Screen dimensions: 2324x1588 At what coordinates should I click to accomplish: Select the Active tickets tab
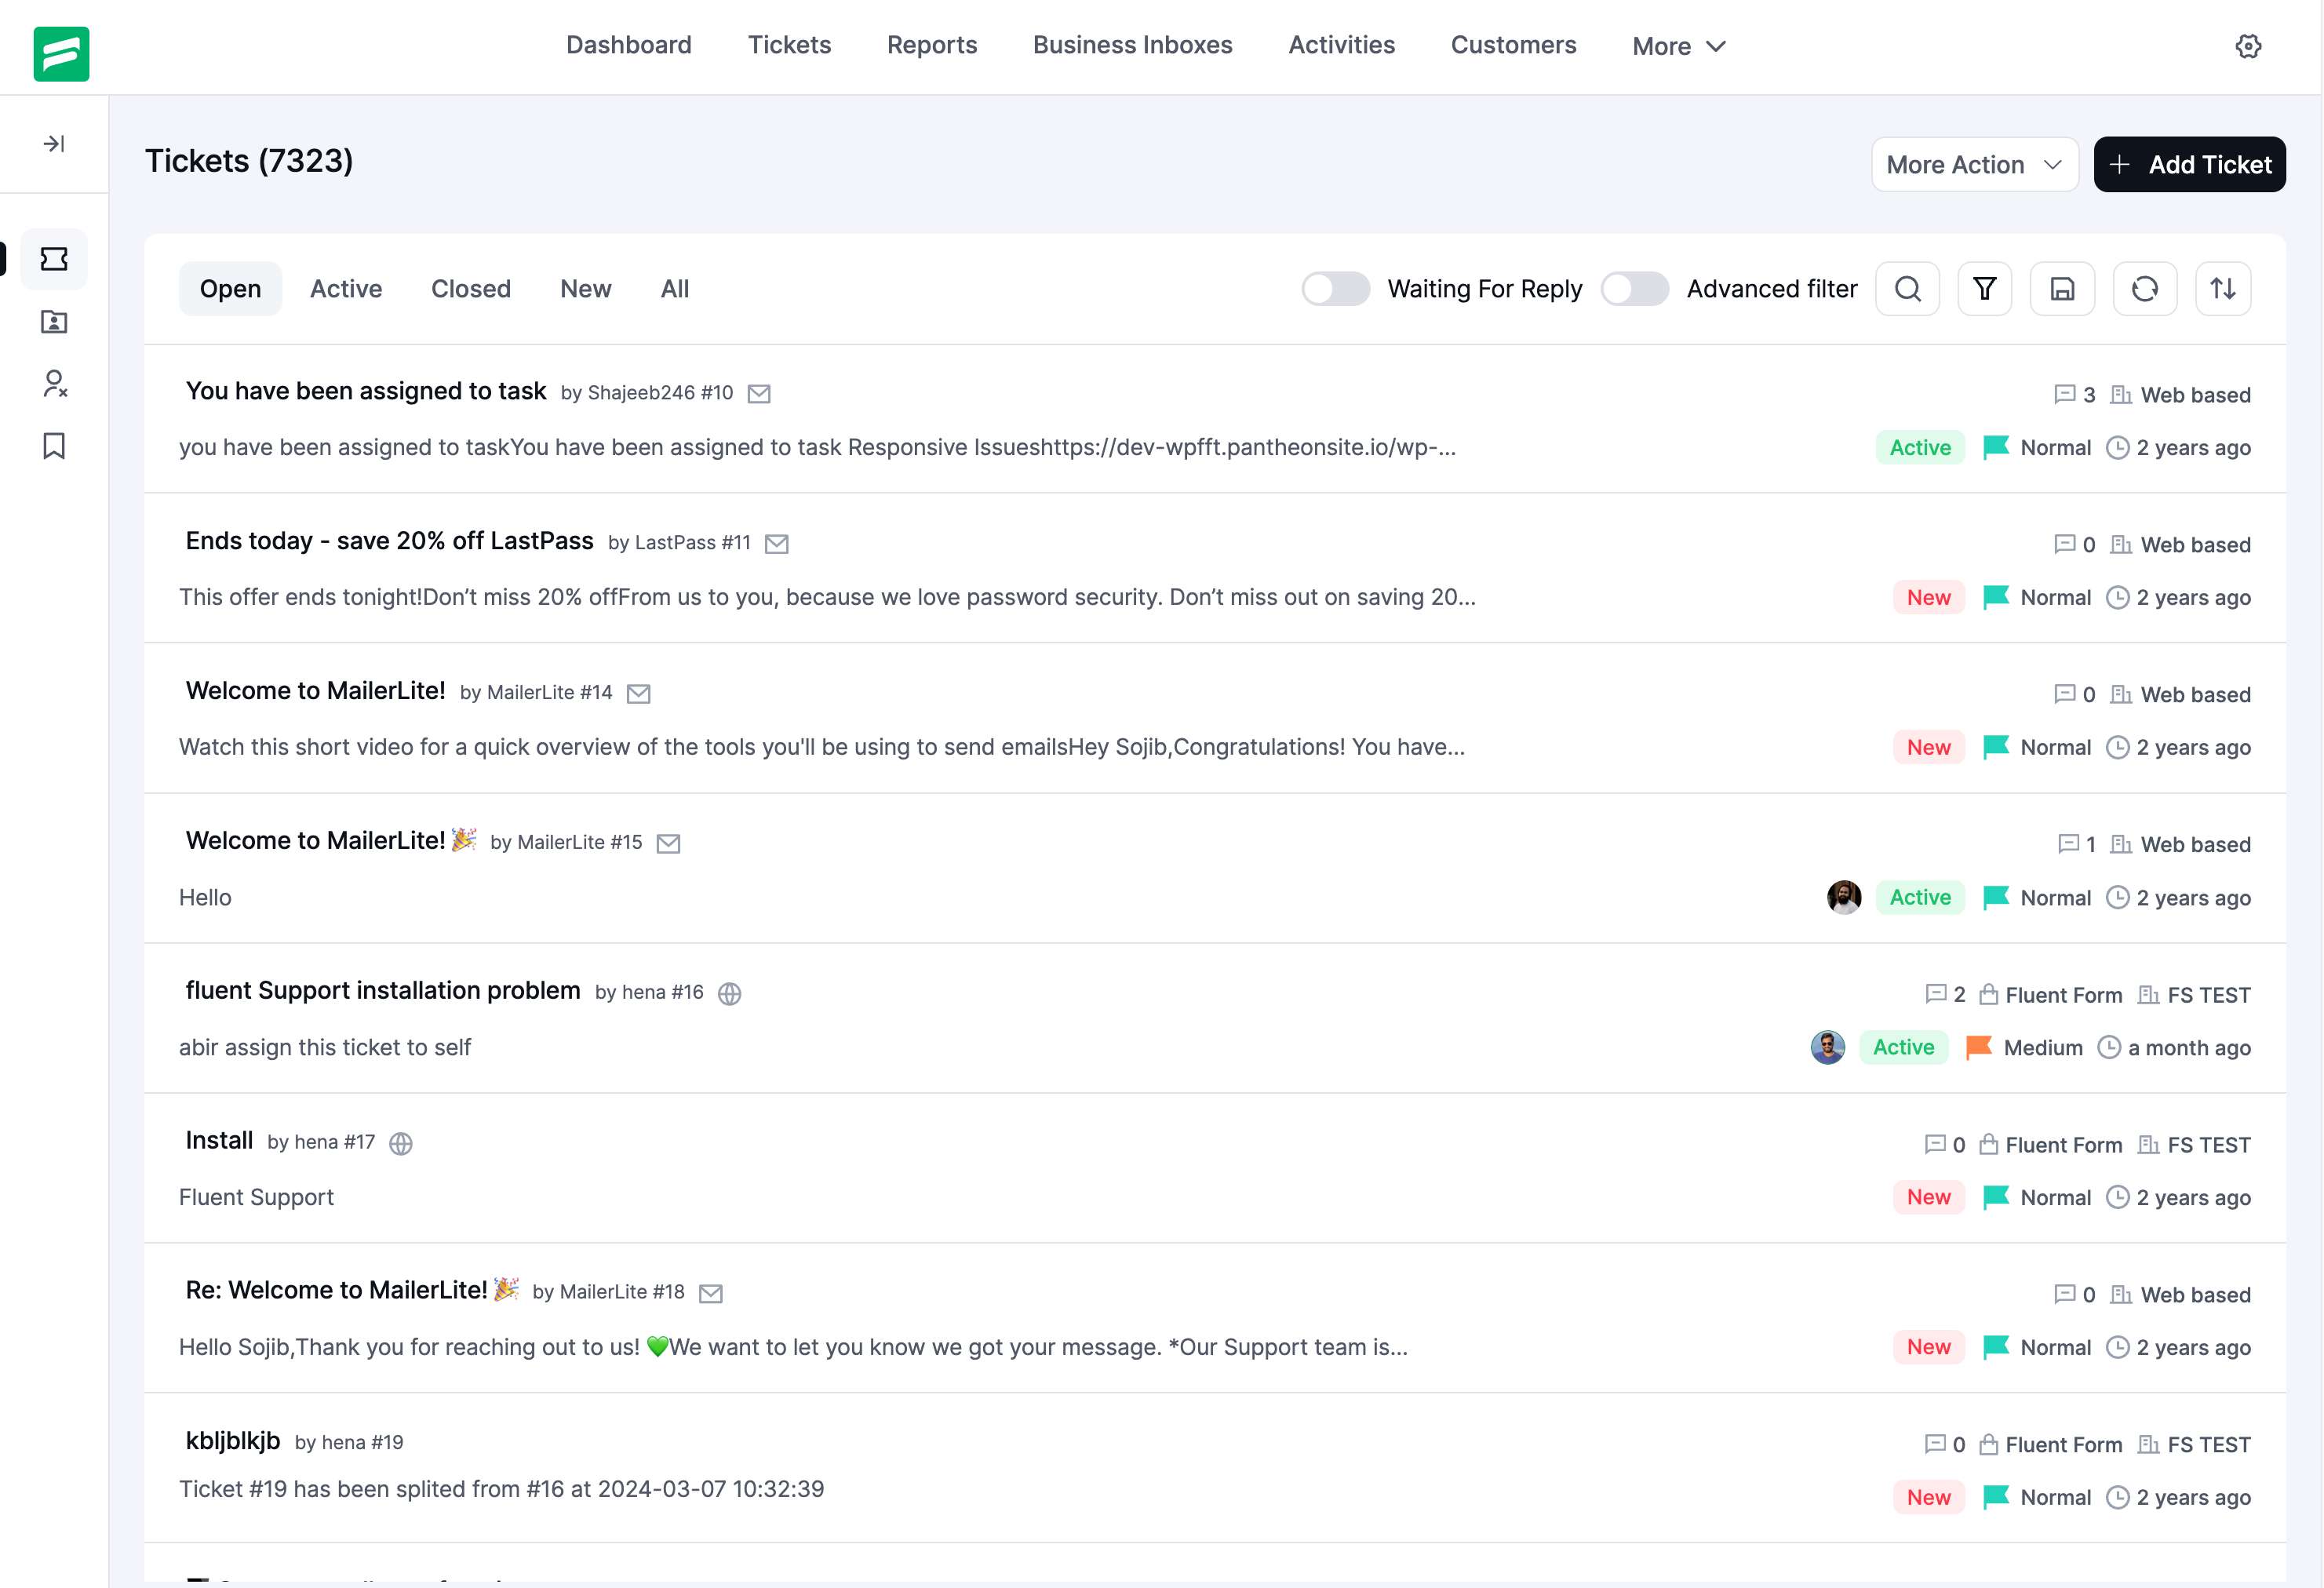(345, 289)
